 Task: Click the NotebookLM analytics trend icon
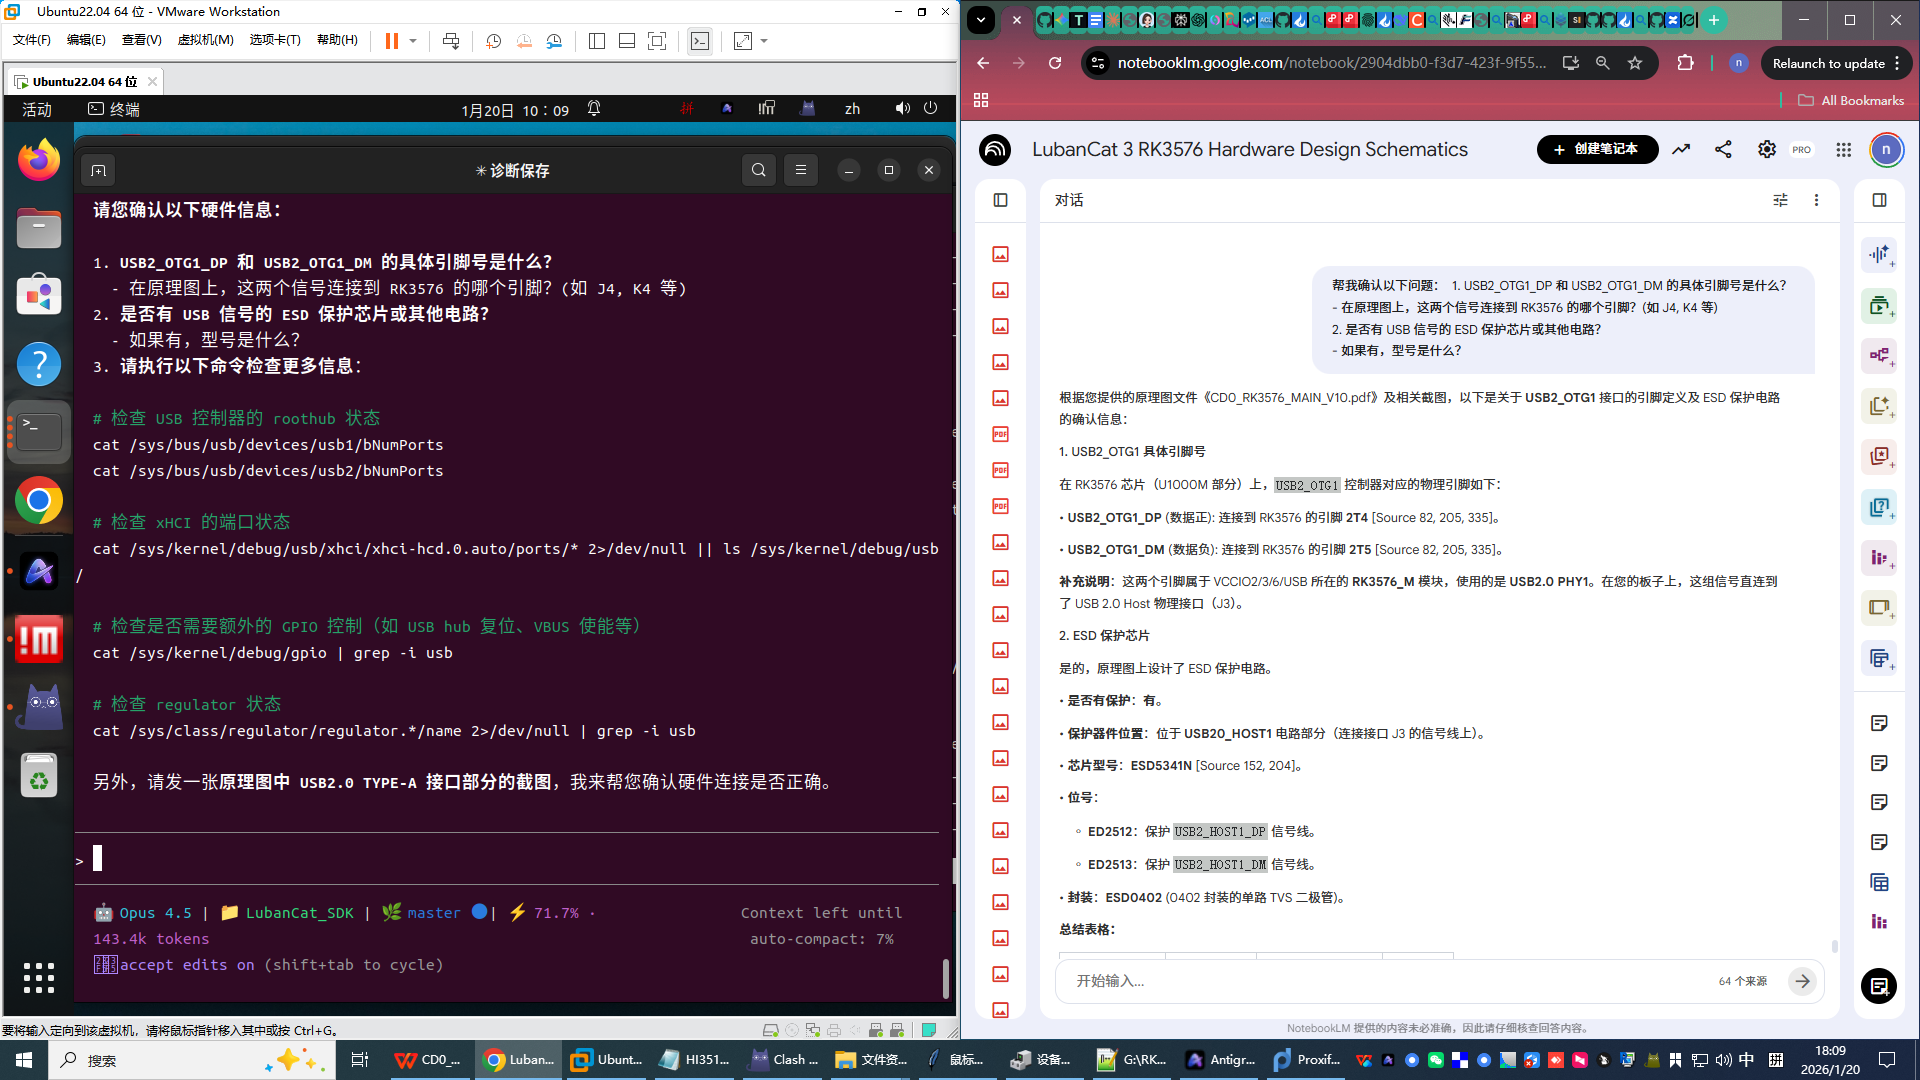pos(1681,149)
